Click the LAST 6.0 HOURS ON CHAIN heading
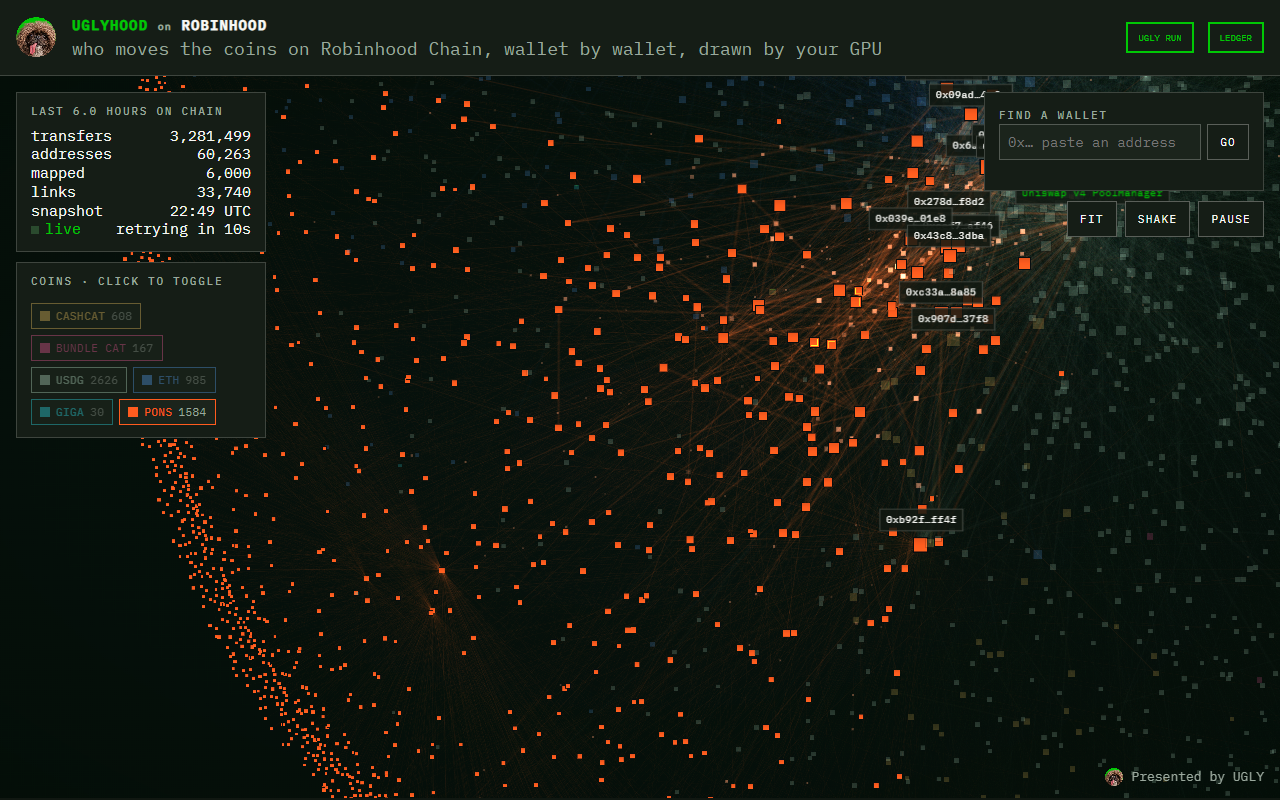This screenshot has width=1280, height=800. [x=127, y=112]
